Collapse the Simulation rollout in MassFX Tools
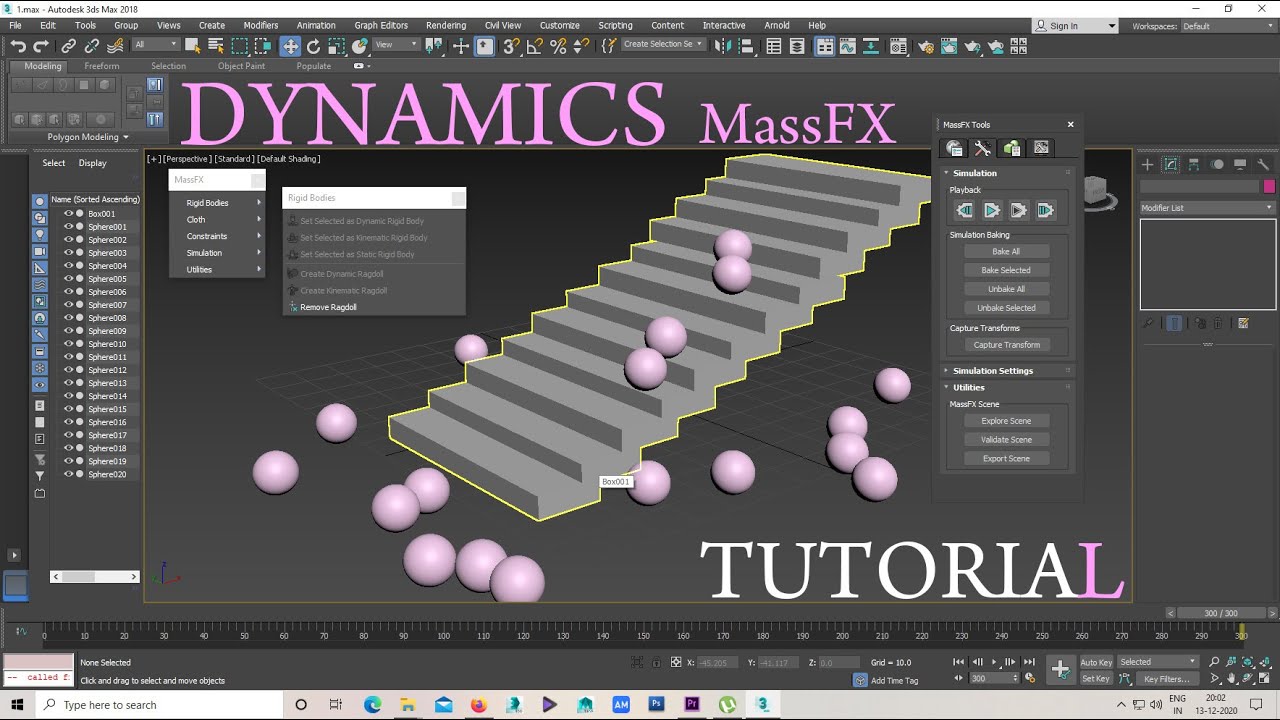The width and height of the screenshot is (1280, 720). [x=974, y=173]
